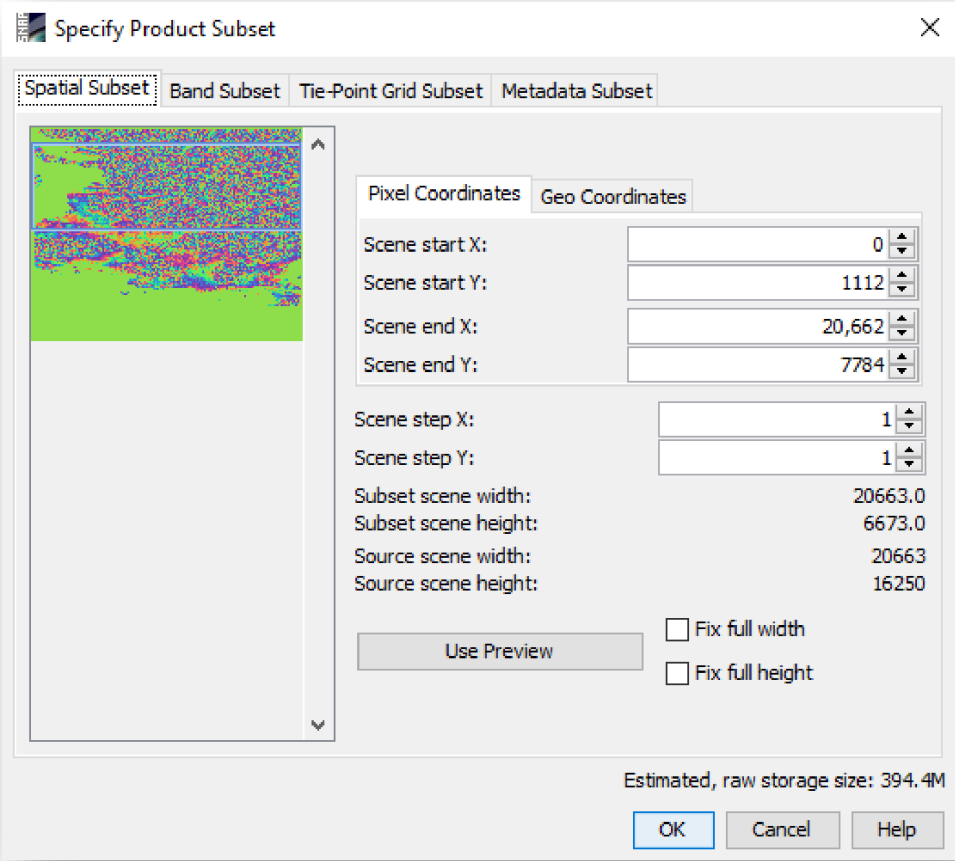Click the preview pane scroll down arrow
Image resolution: width=955 pixels, height=861 pixels.
318,725
